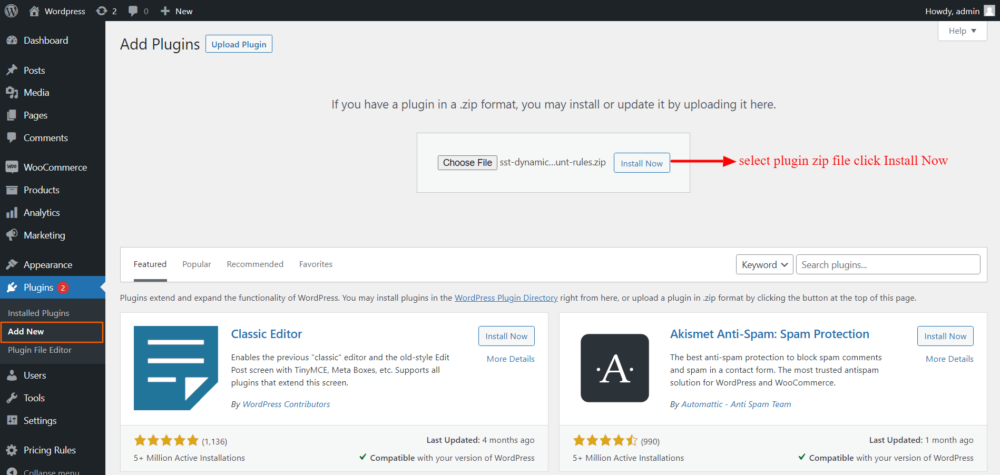Viewport: 1000px width, 475px height.
Task: Click the plus New icon in admin bar
Action: pos(165,11)
